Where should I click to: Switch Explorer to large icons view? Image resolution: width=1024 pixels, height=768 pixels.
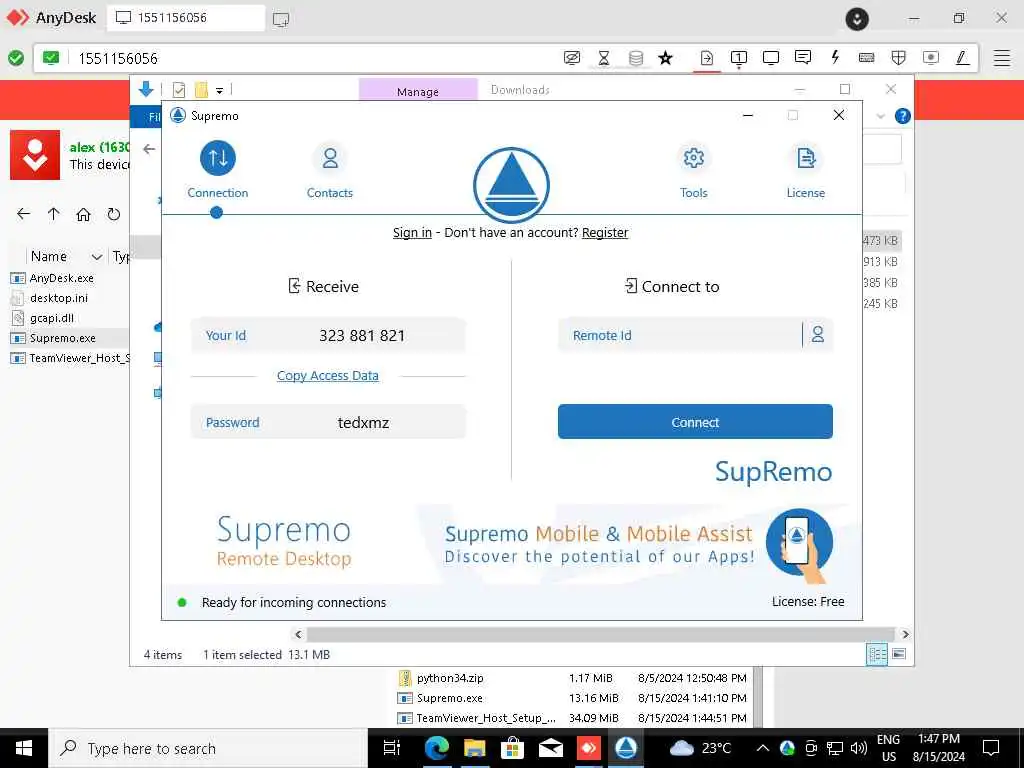point(899,654)
